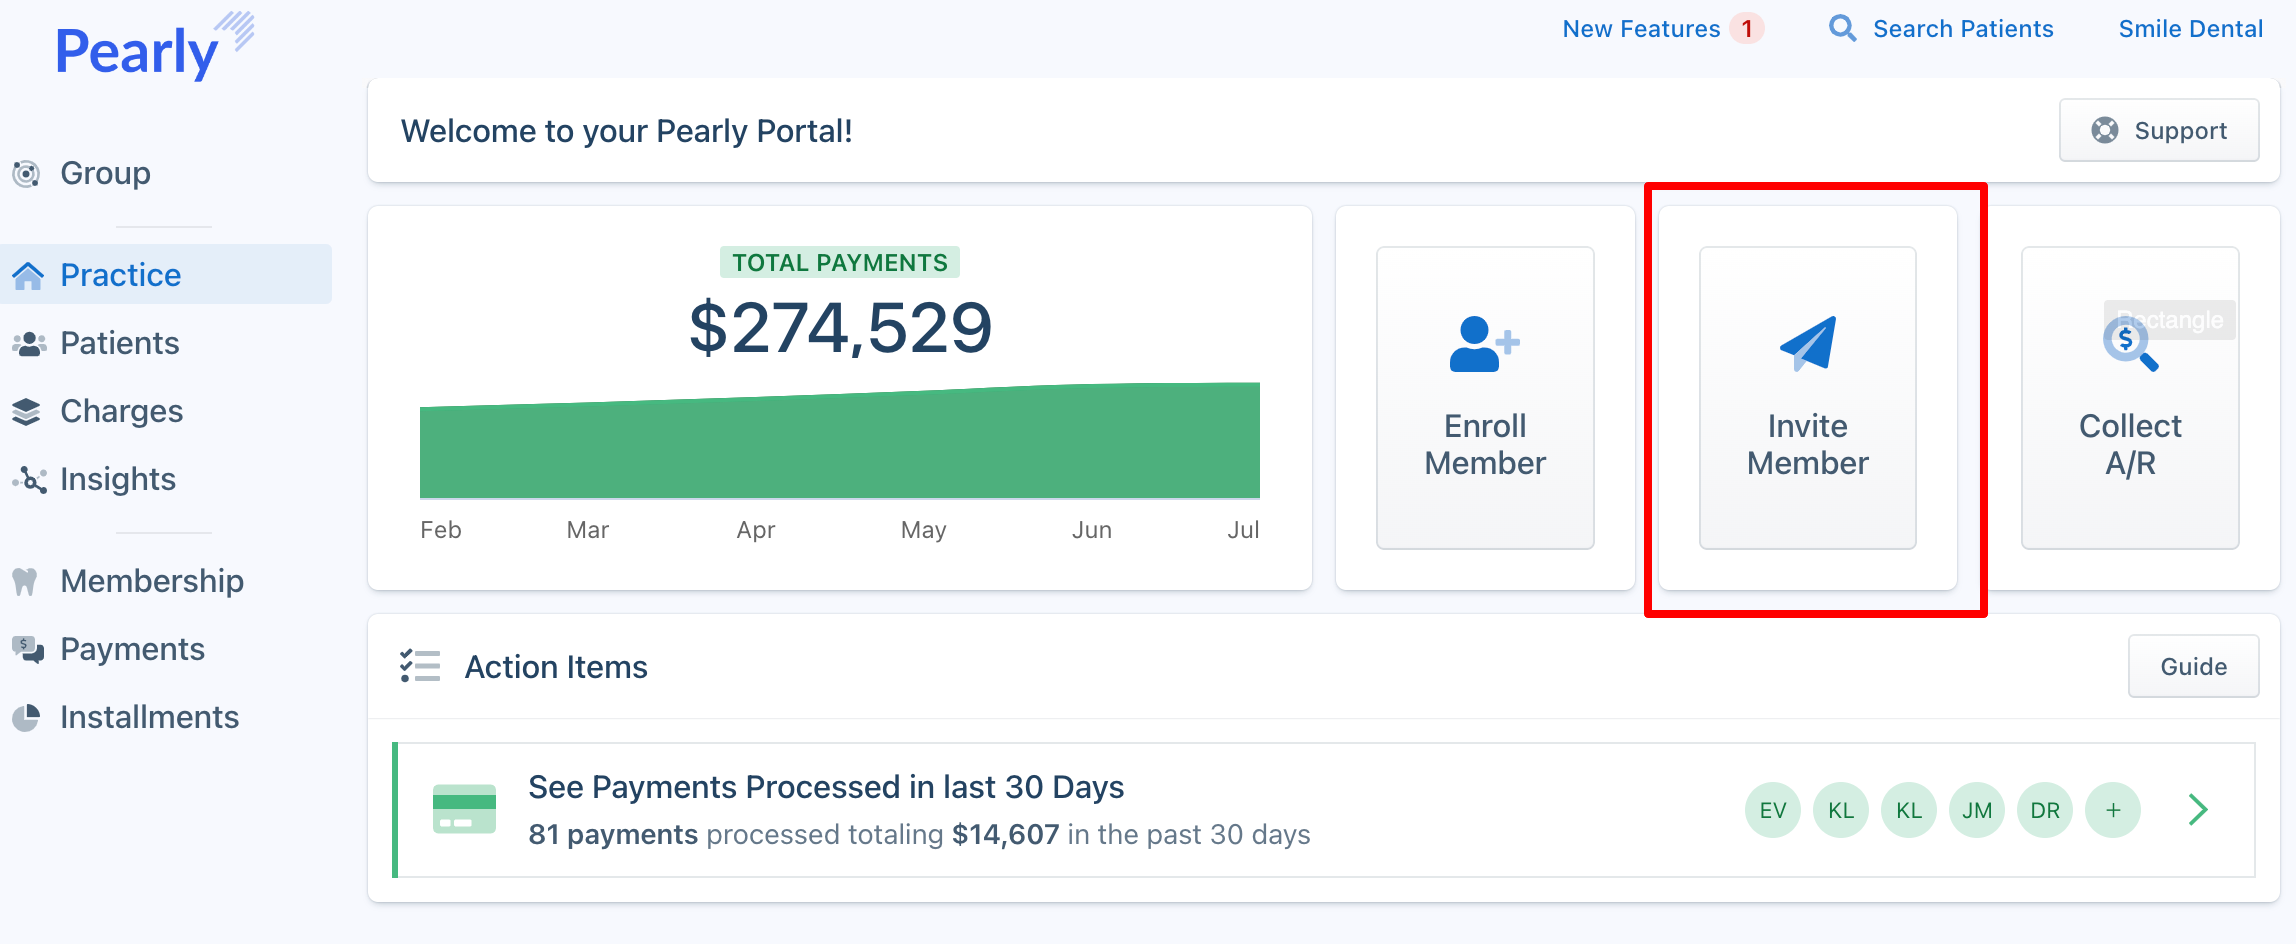Click the New Features link
This screenshot has height=944, width=2296.
pos(1640,29)
